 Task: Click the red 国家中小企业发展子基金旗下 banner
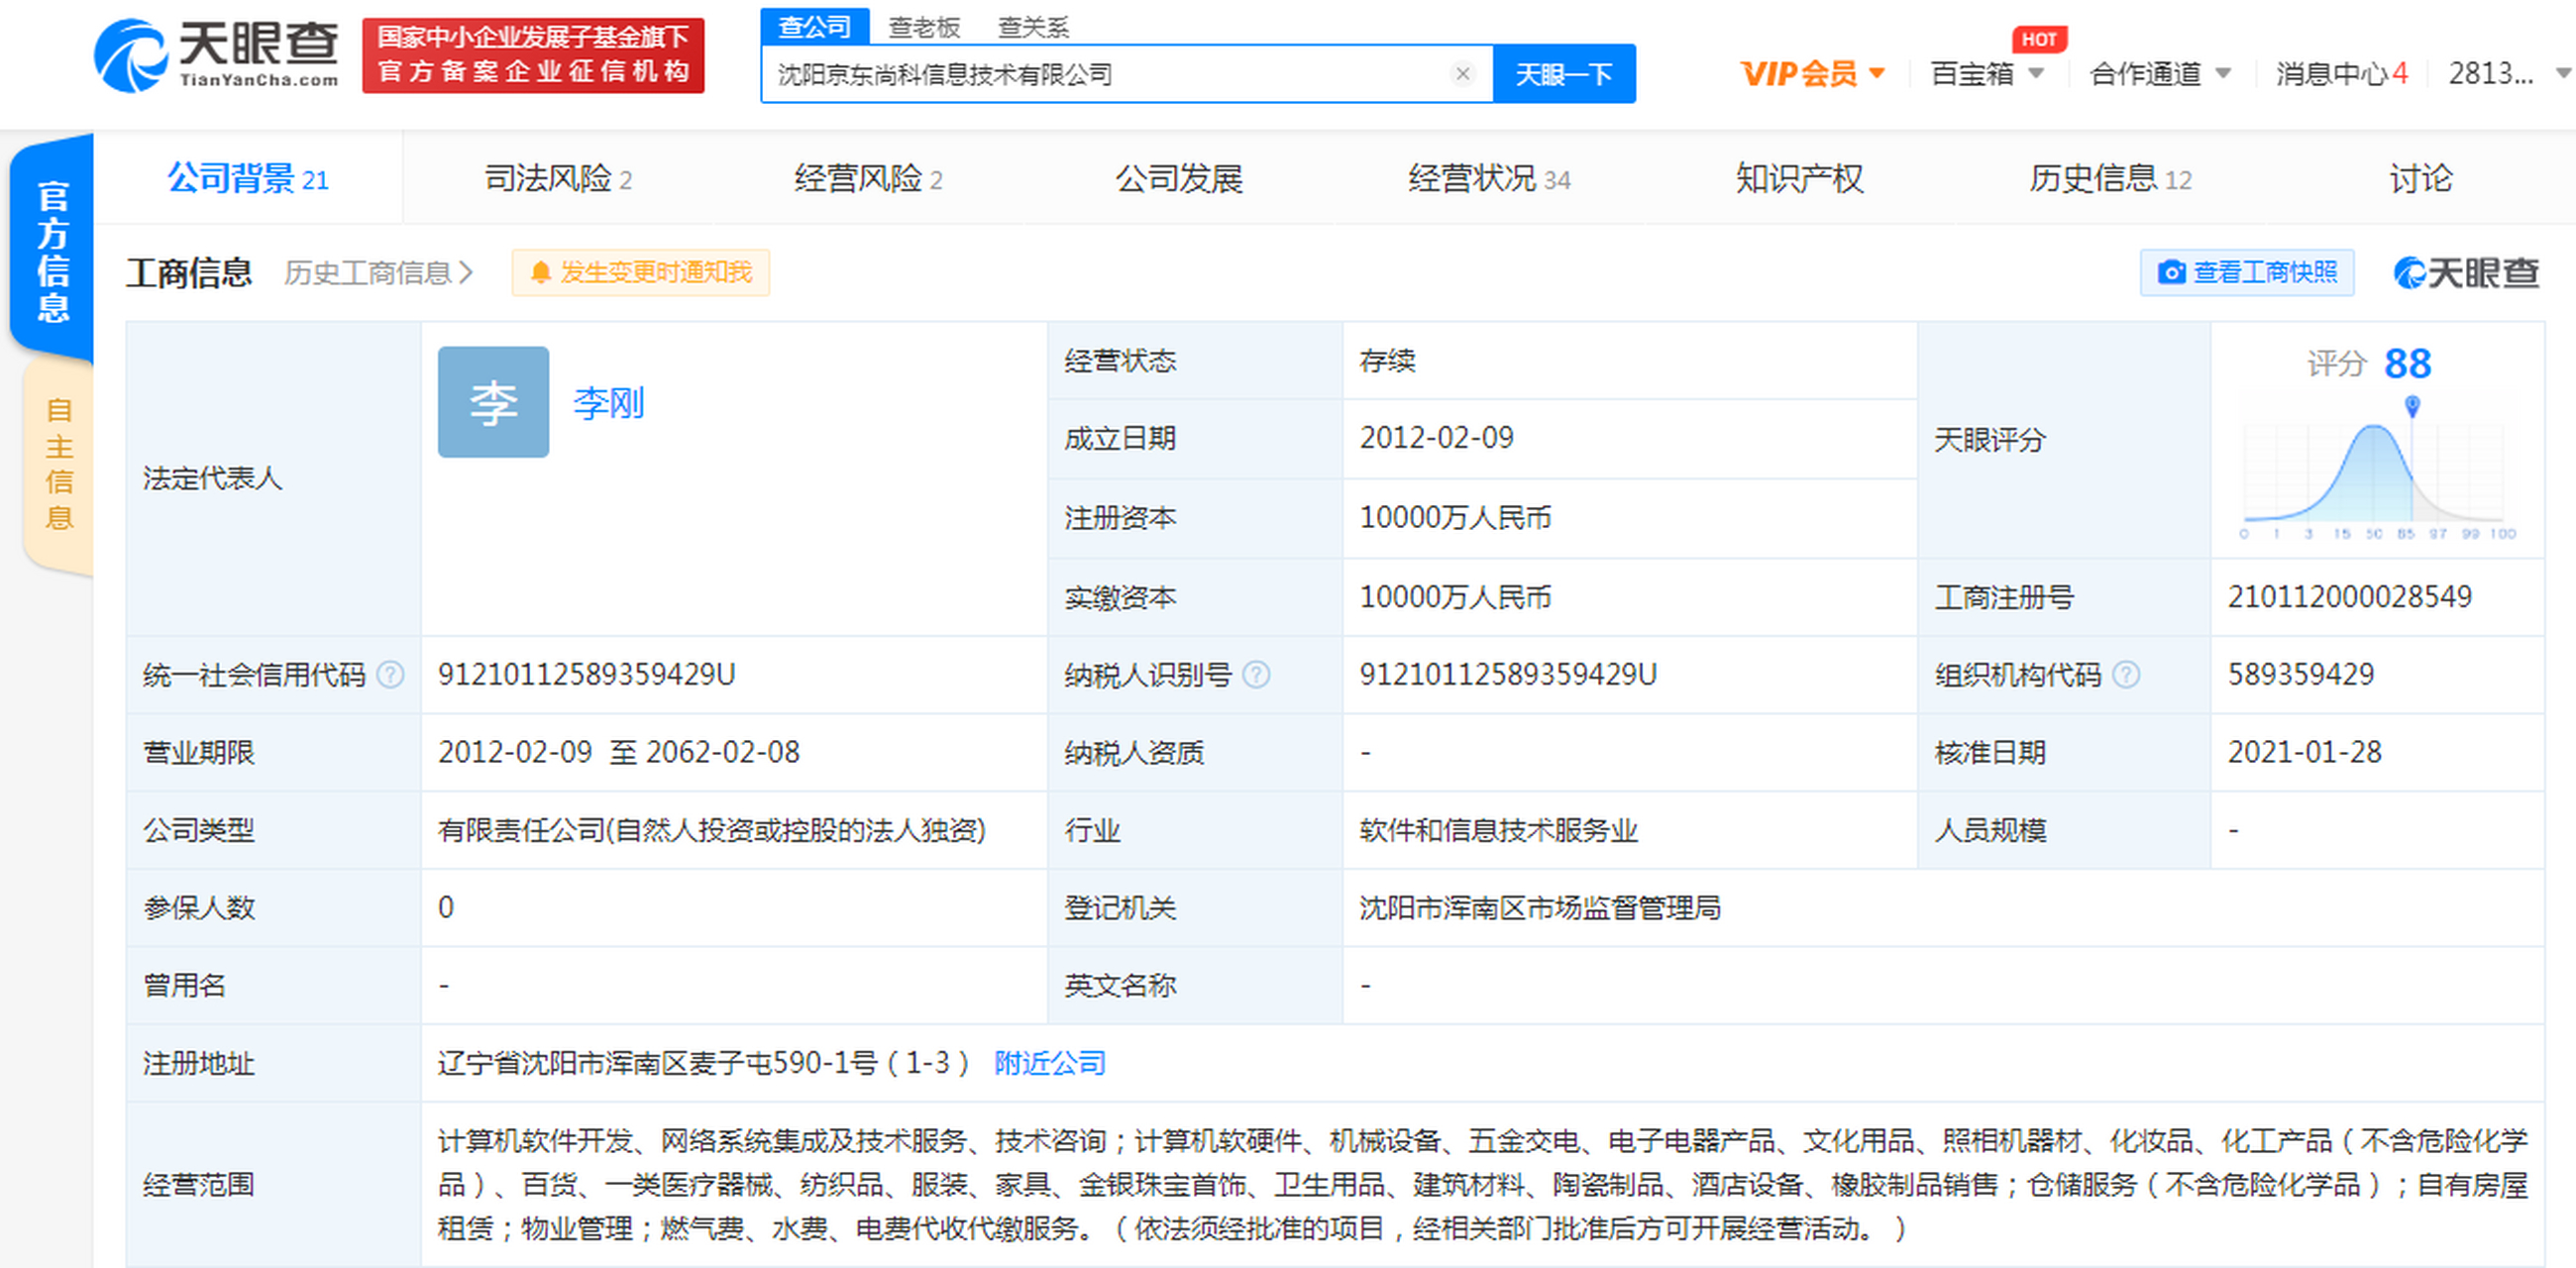533,55
